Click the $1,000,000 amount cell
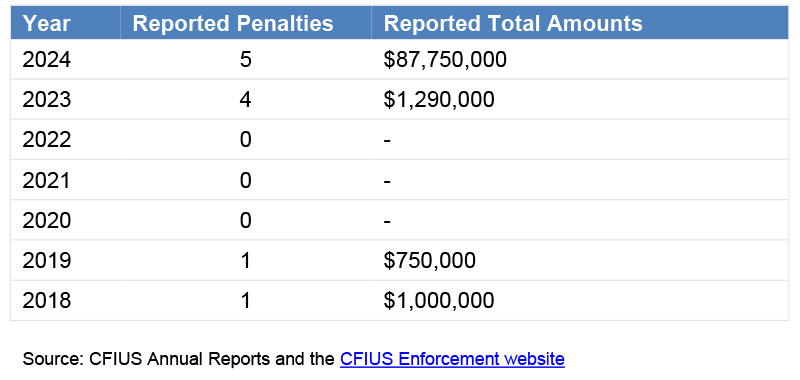Screen dimensions: 800x380 (x=580, y=300)
